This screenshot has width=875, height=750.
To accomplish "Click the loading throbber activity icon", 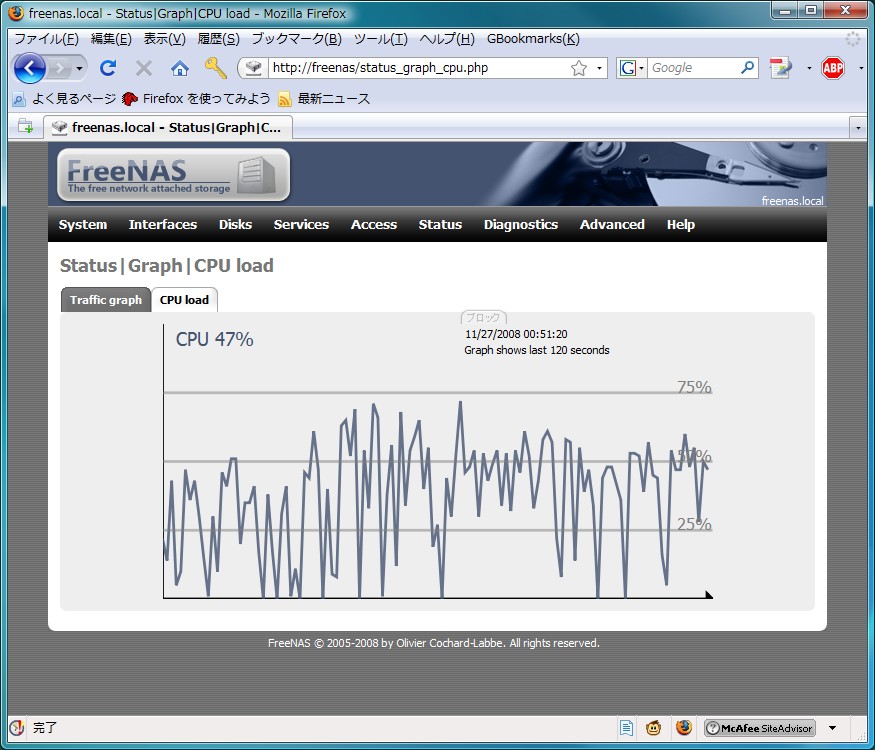I will (x=853, y=39).
